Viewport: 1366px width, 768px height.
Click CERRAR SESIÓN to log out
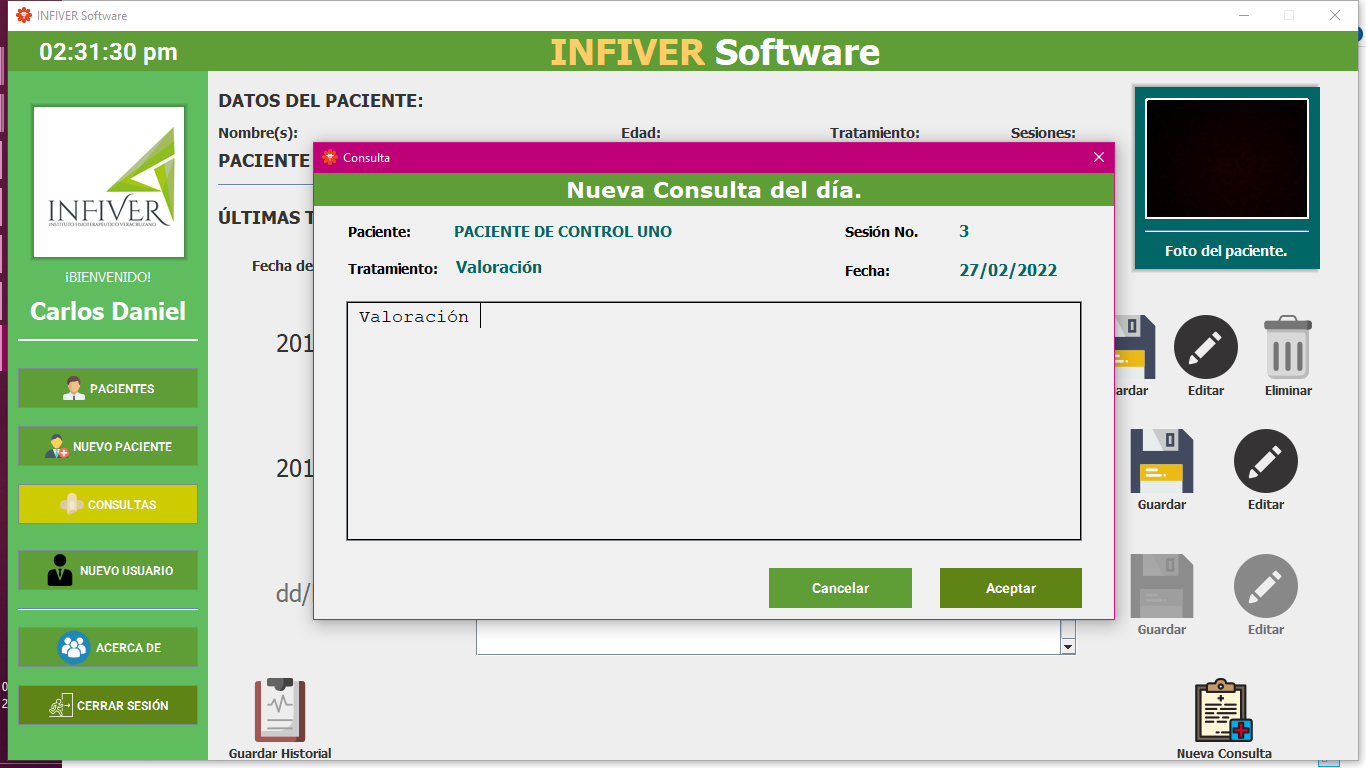click(108, 705)
